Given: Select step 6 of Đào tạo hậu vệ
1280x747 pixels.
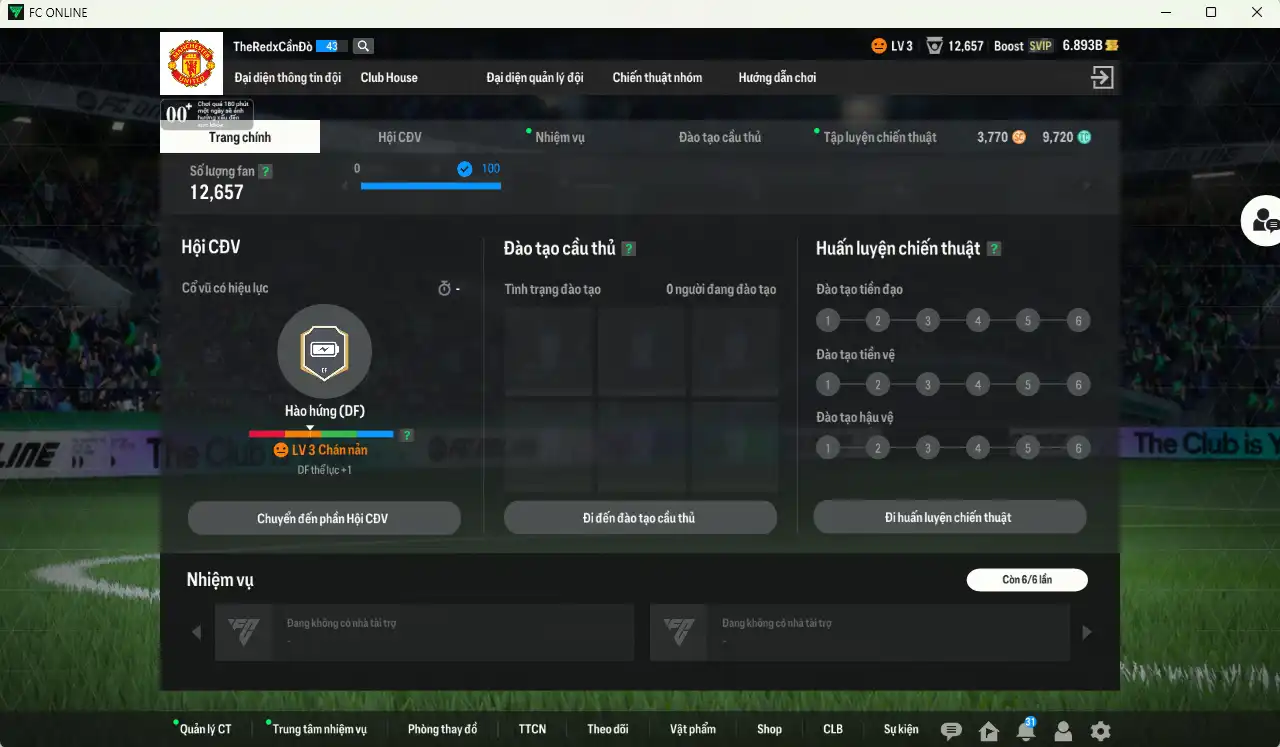Looking at the screenshot, I should point(1078,448).
